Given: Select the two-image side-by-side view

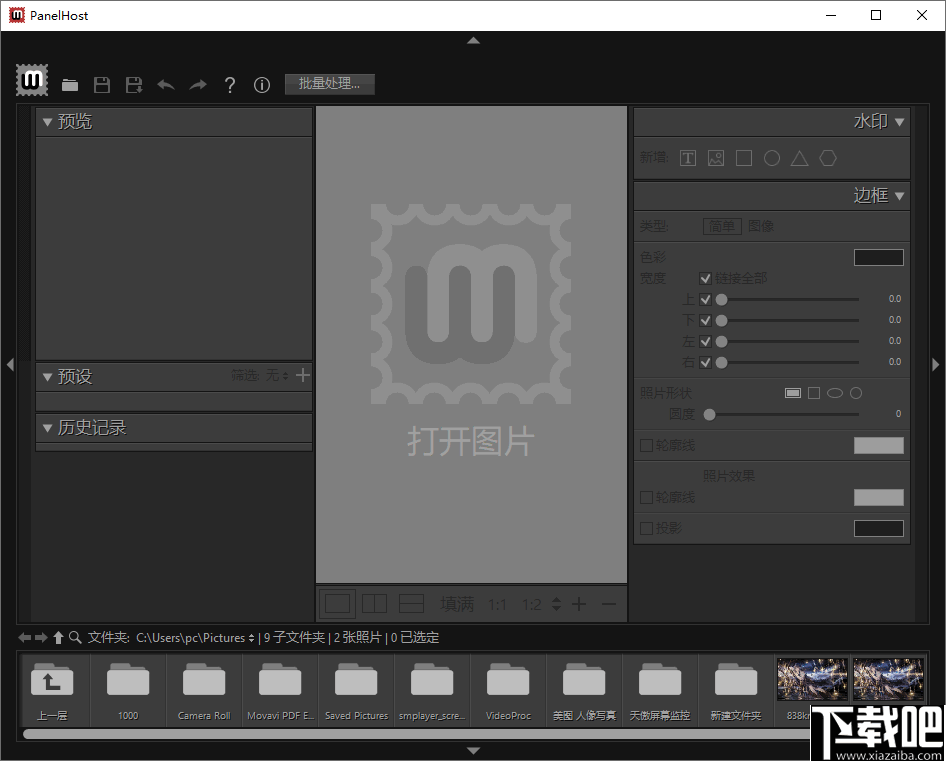Looking at the screenshot, I should tap(374, 602).
